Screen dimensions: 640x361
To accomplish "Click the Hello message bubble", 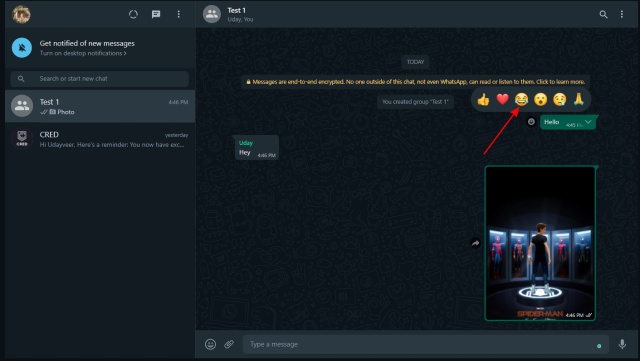I will tap(568, 122).
